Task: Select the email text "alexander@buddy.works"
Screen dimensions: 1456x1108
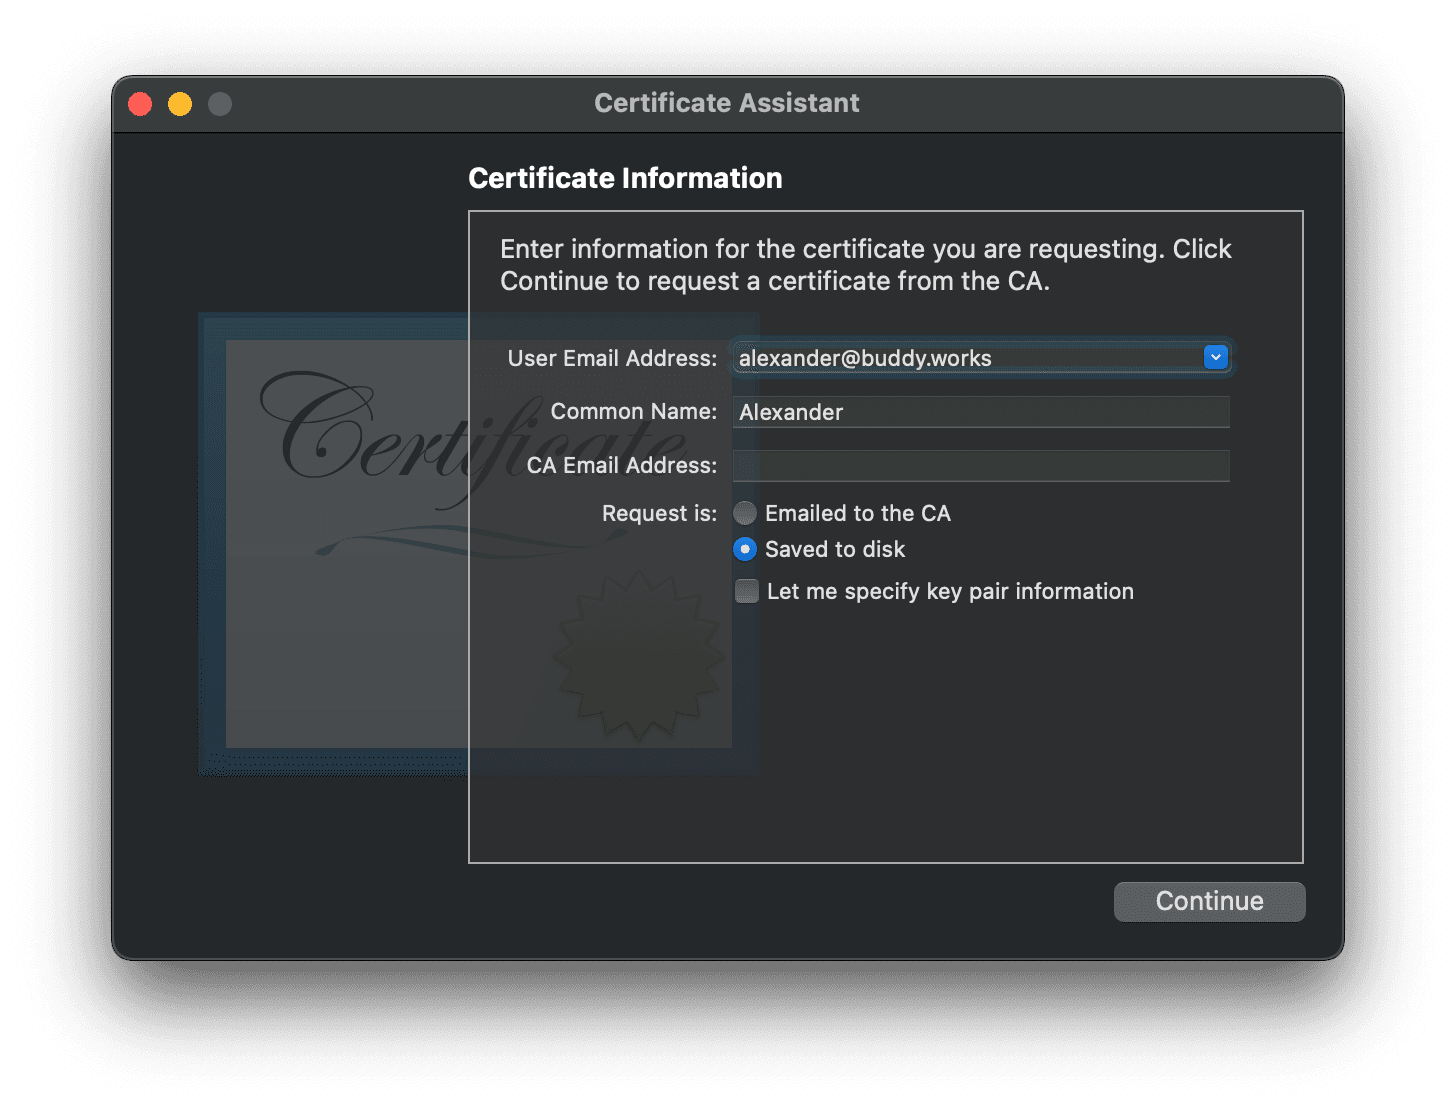Action: 864,357
